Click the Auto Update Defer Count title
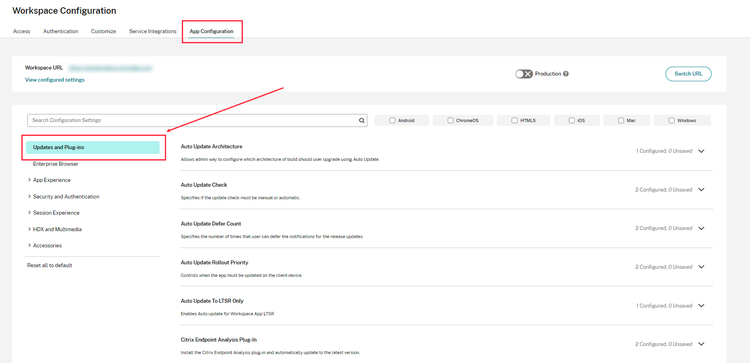This screenshot has width=750, height=363. (211, 223)
